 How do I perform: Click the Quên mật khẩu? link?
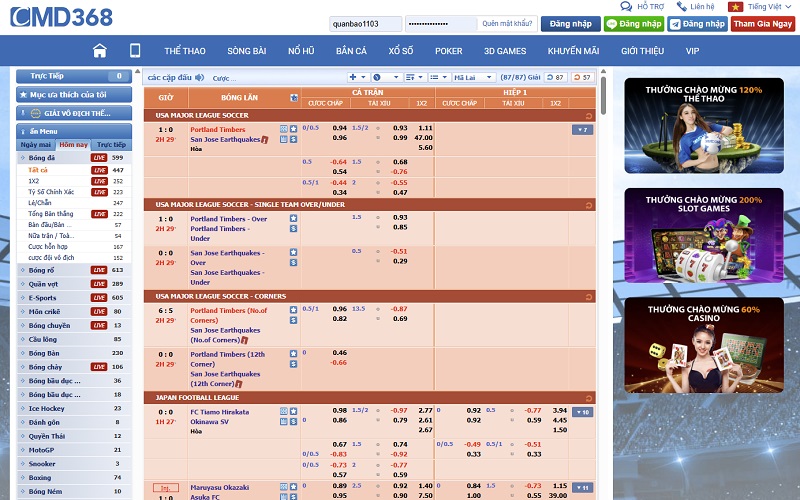pos(507,23)
